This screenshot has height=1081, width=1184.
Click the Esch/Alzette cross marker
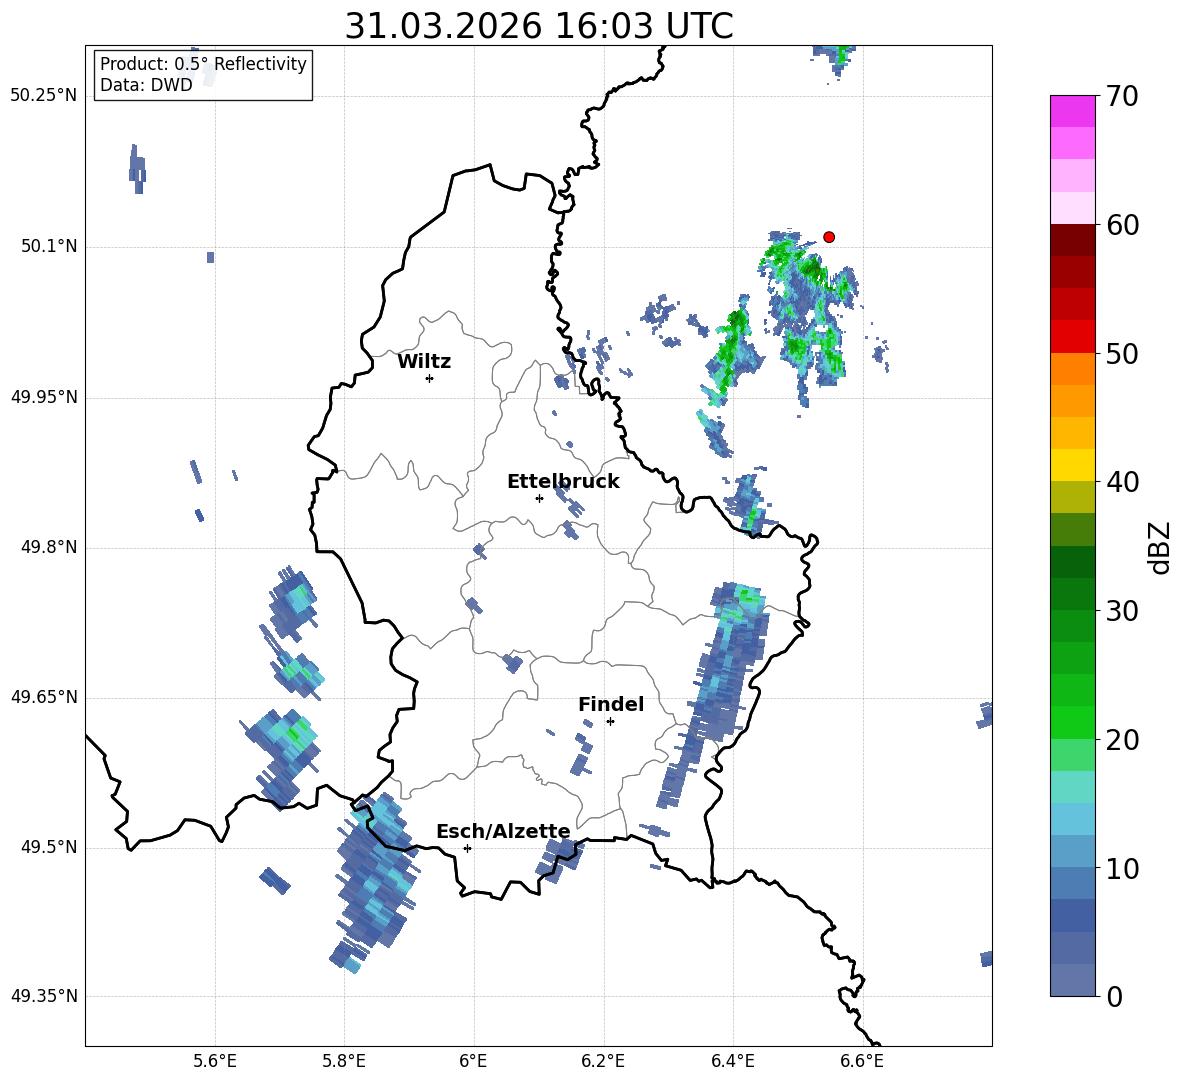pyautogui.click(x=467, y=848)
